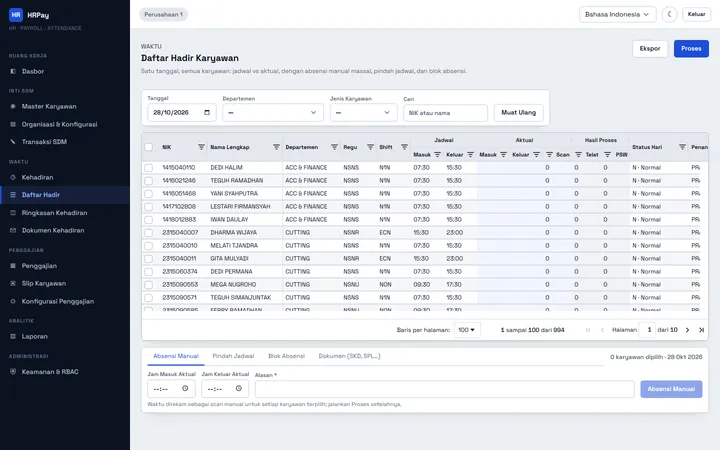Open filter for Departemen column
This screenshot has width=720, height=450.
click(334, 147)
